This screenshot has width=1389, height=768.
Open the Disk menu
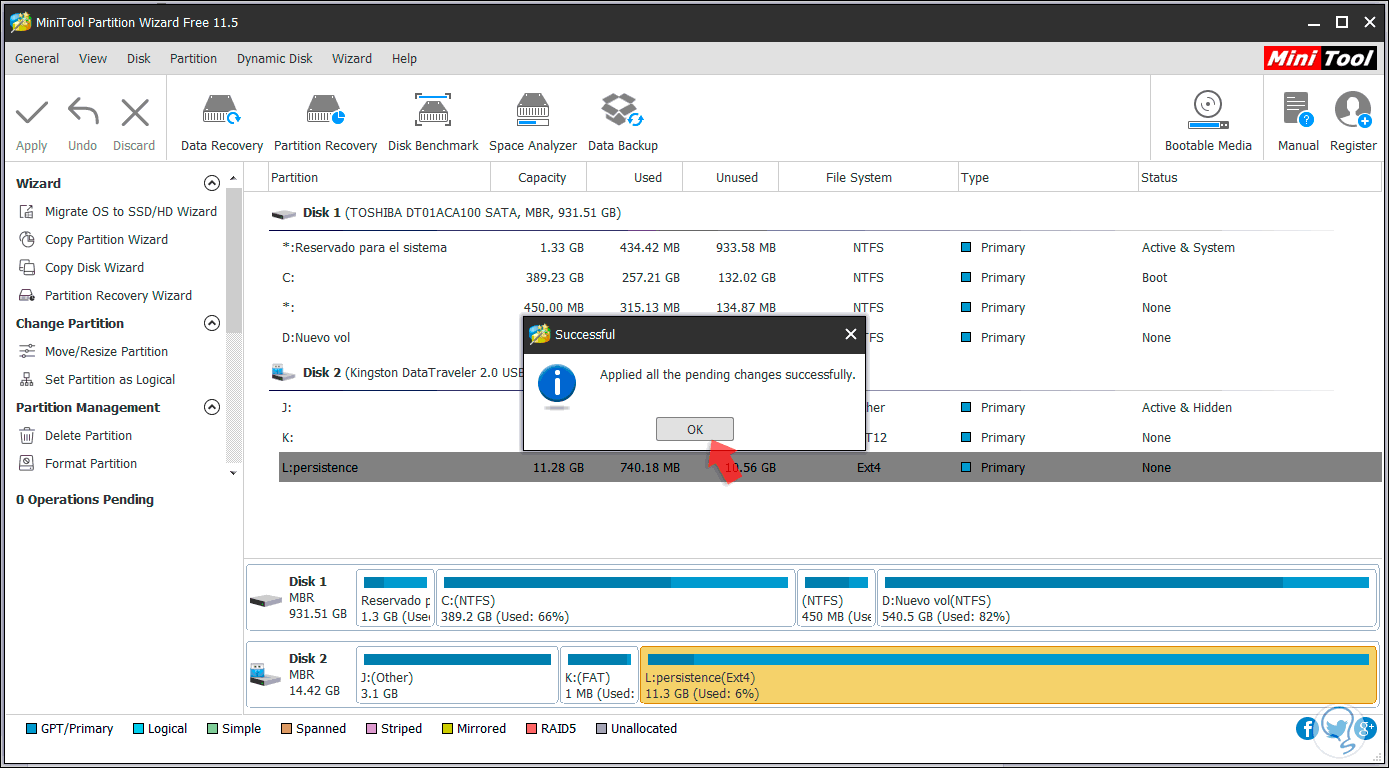[139, 59]
